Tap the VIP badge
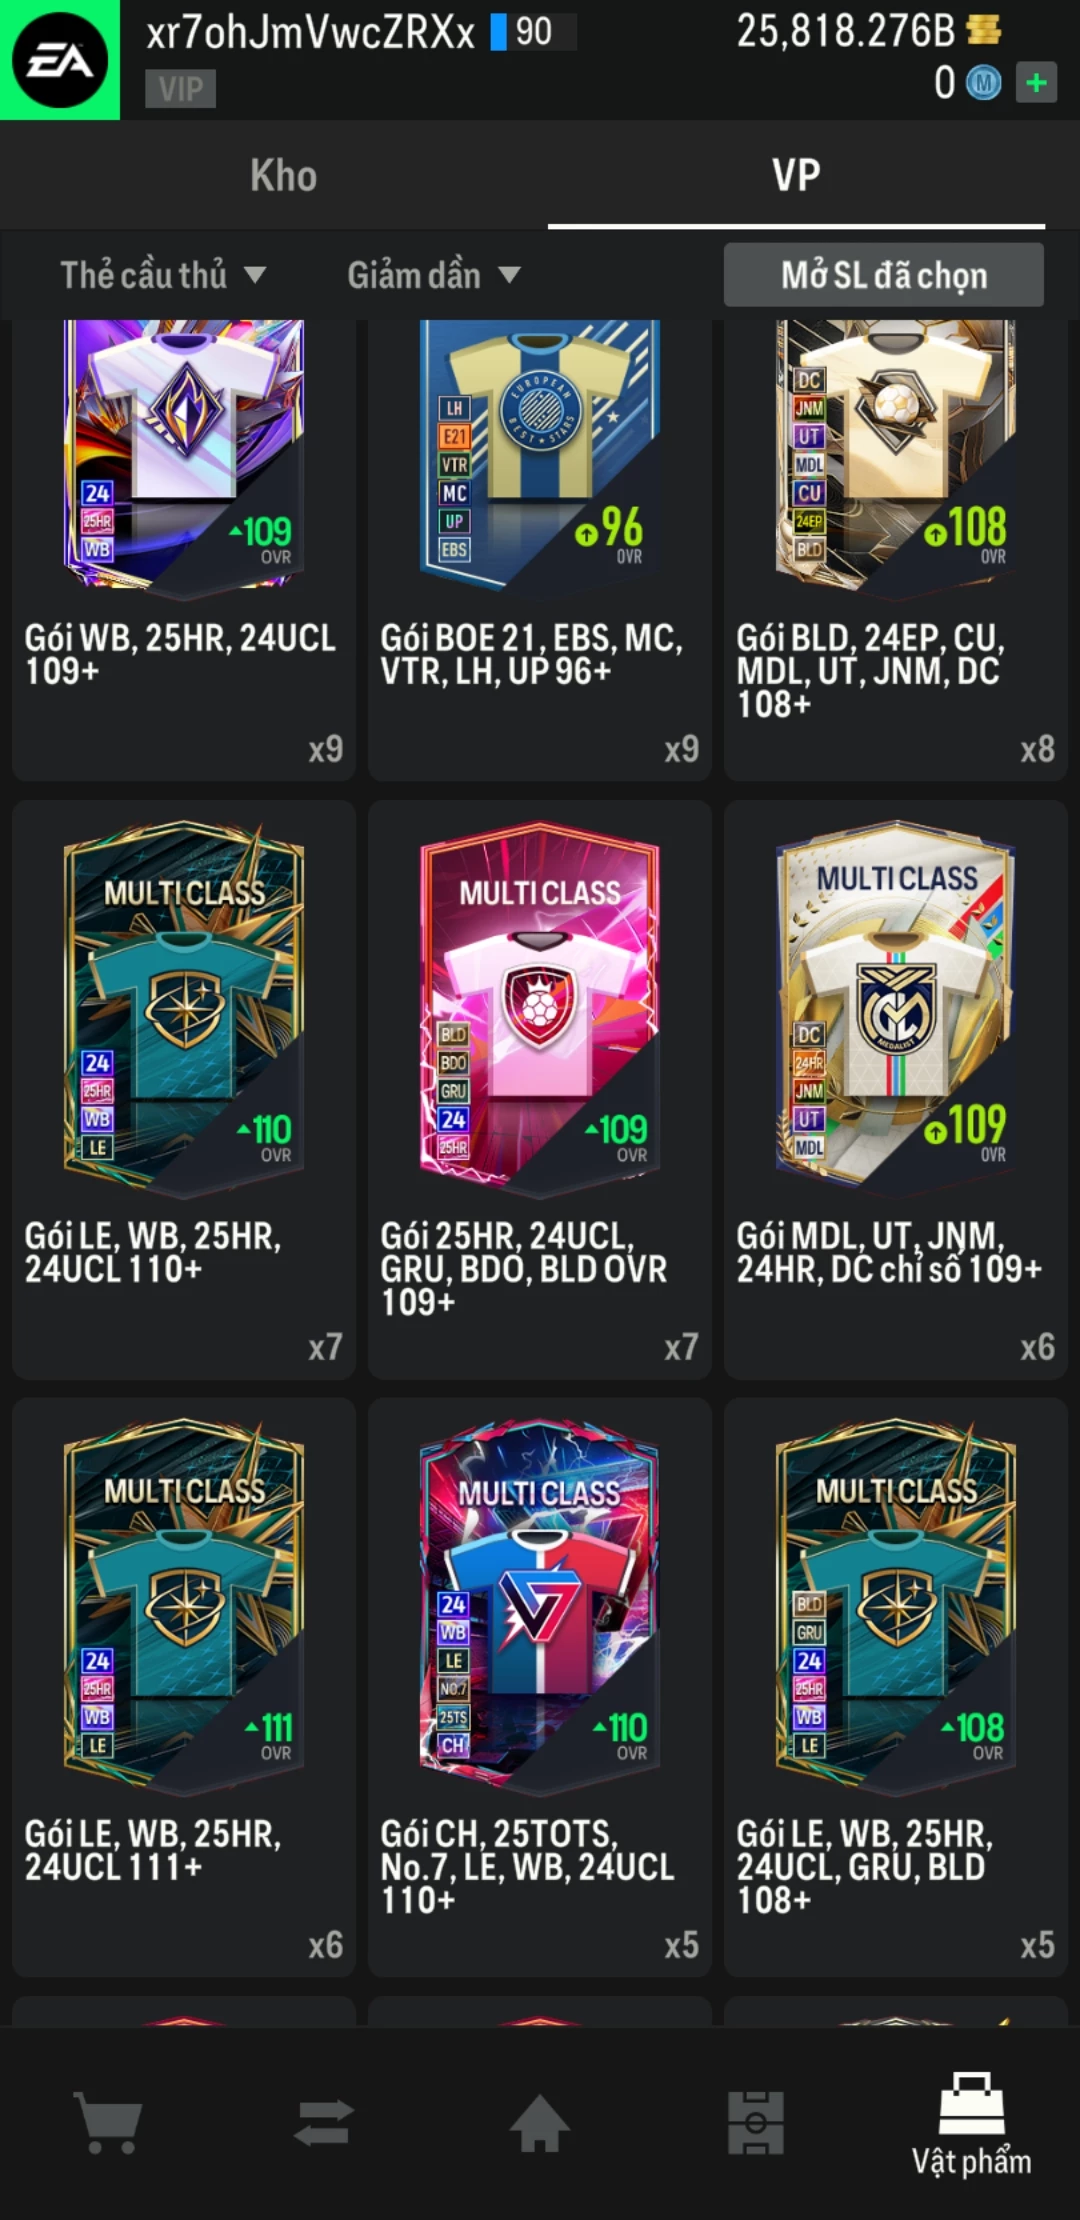Screen dimensions: 1080x2220 [180, 89]
